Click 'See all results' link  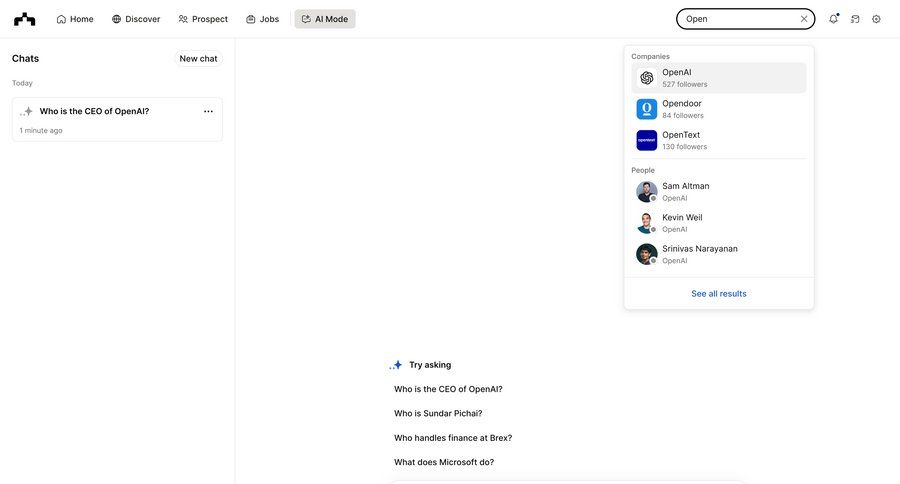click(x=719, y=293)
